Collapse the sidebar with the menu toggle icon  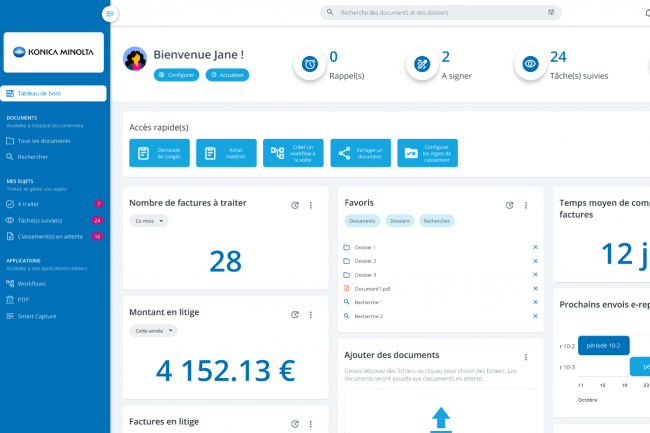110,14
